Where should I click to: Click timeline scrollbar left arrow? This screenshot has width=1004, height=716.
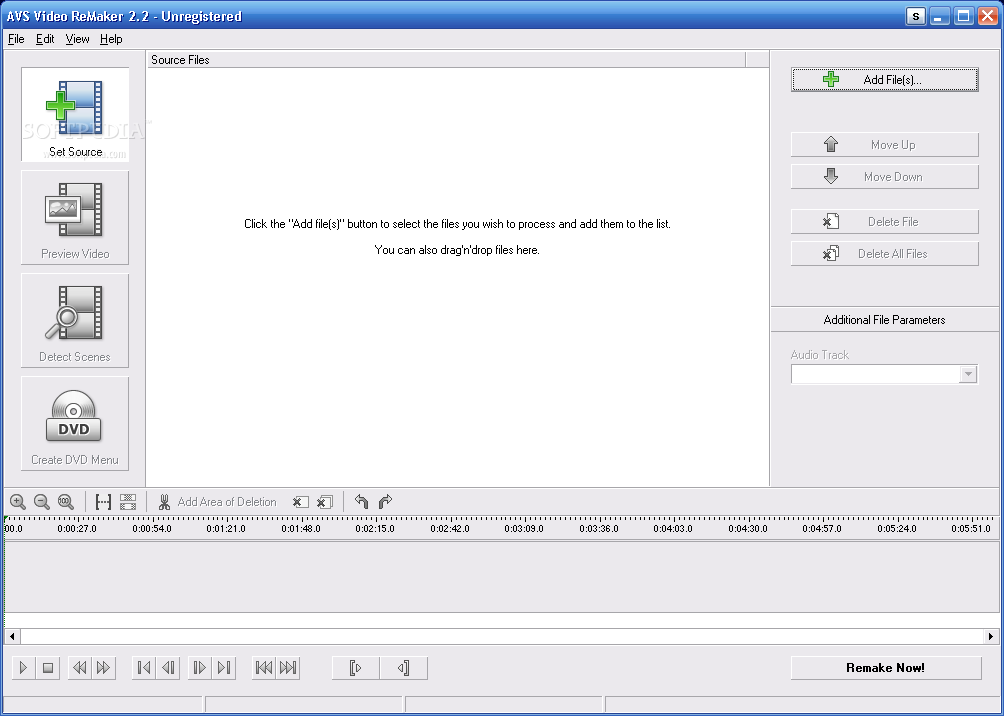(12, 637)
